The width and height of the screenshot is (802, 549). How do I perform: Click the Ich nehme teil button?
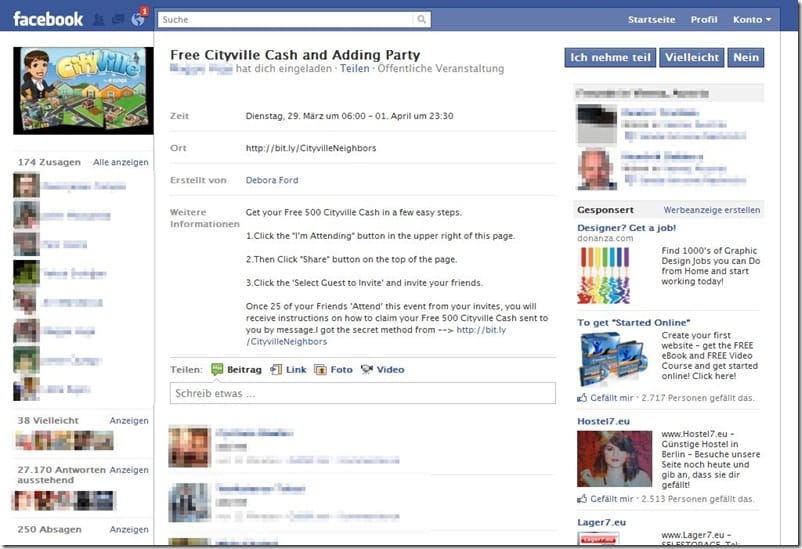610,57
